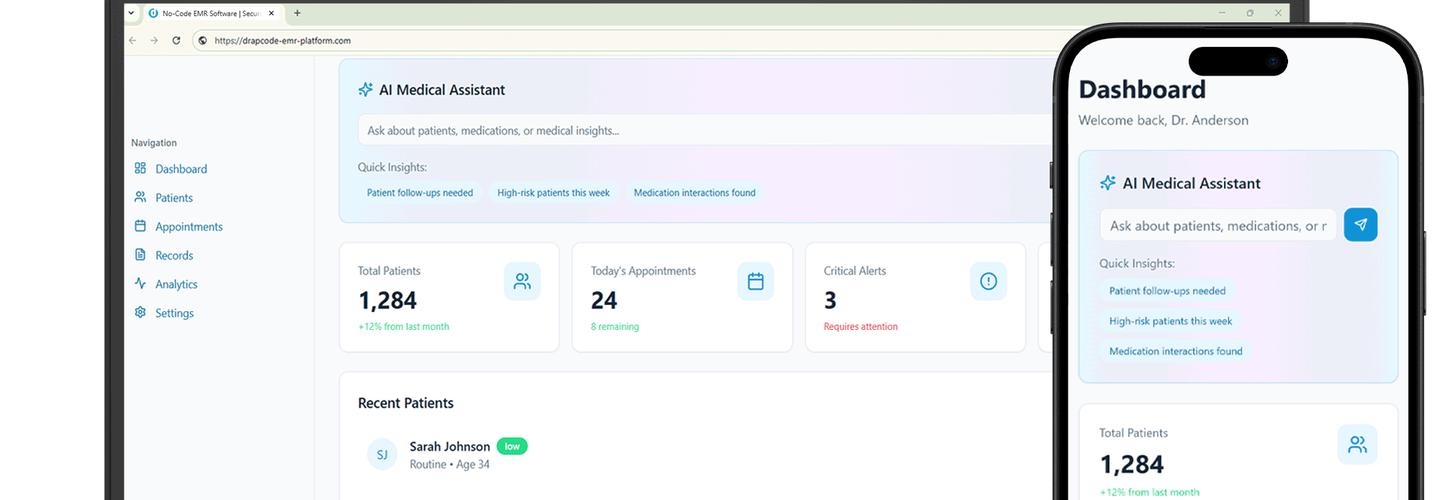Click the sparkle icon beside the desktop AI Medical Assistant title

pyautogui.click(x=365, y=90)
